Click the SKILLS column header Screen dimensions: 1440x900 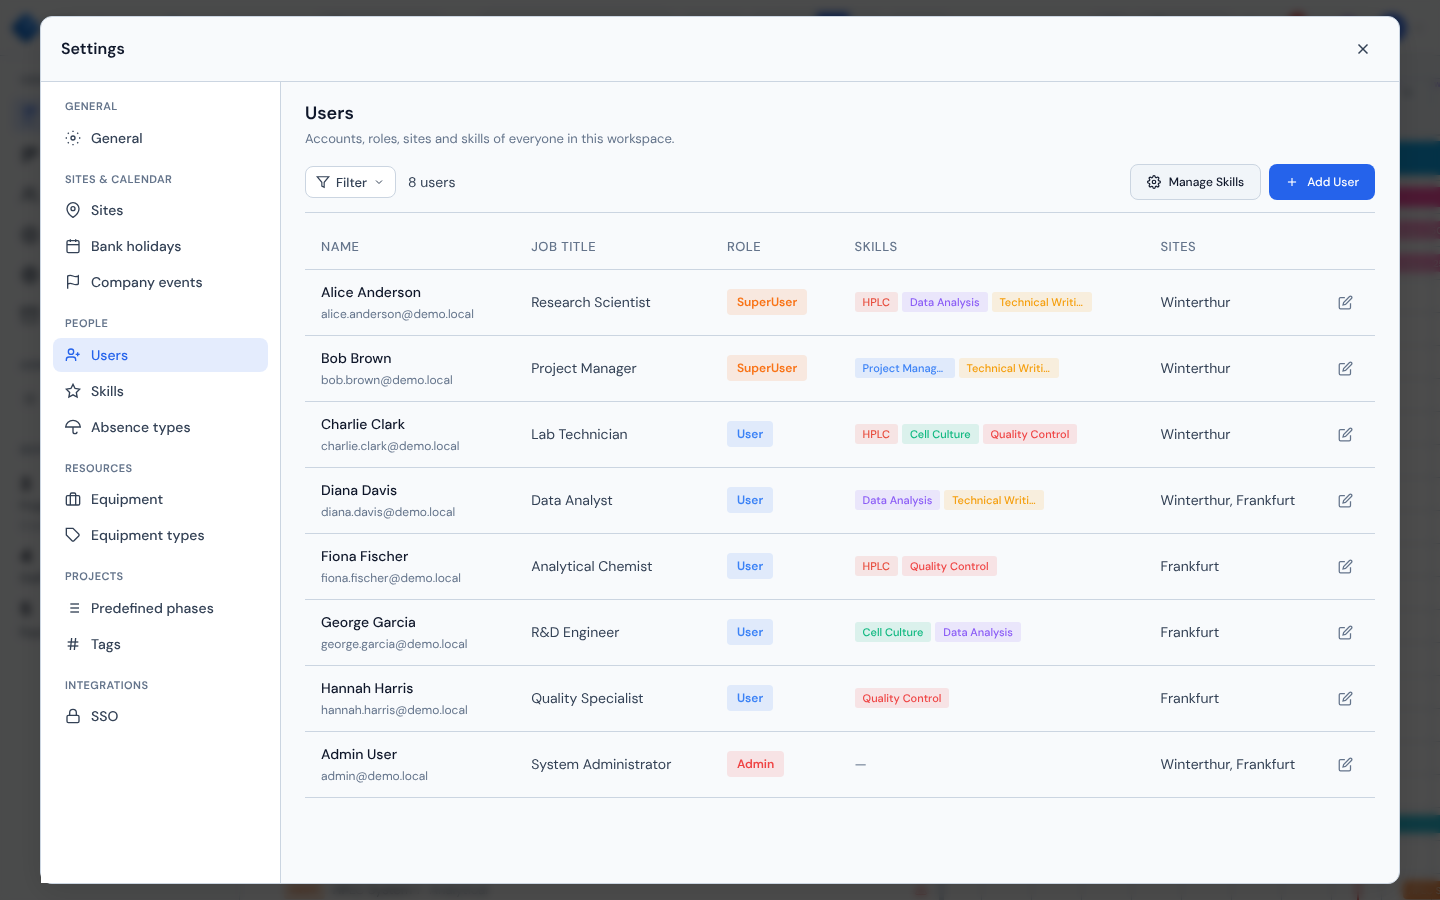(x=876, y=246)
